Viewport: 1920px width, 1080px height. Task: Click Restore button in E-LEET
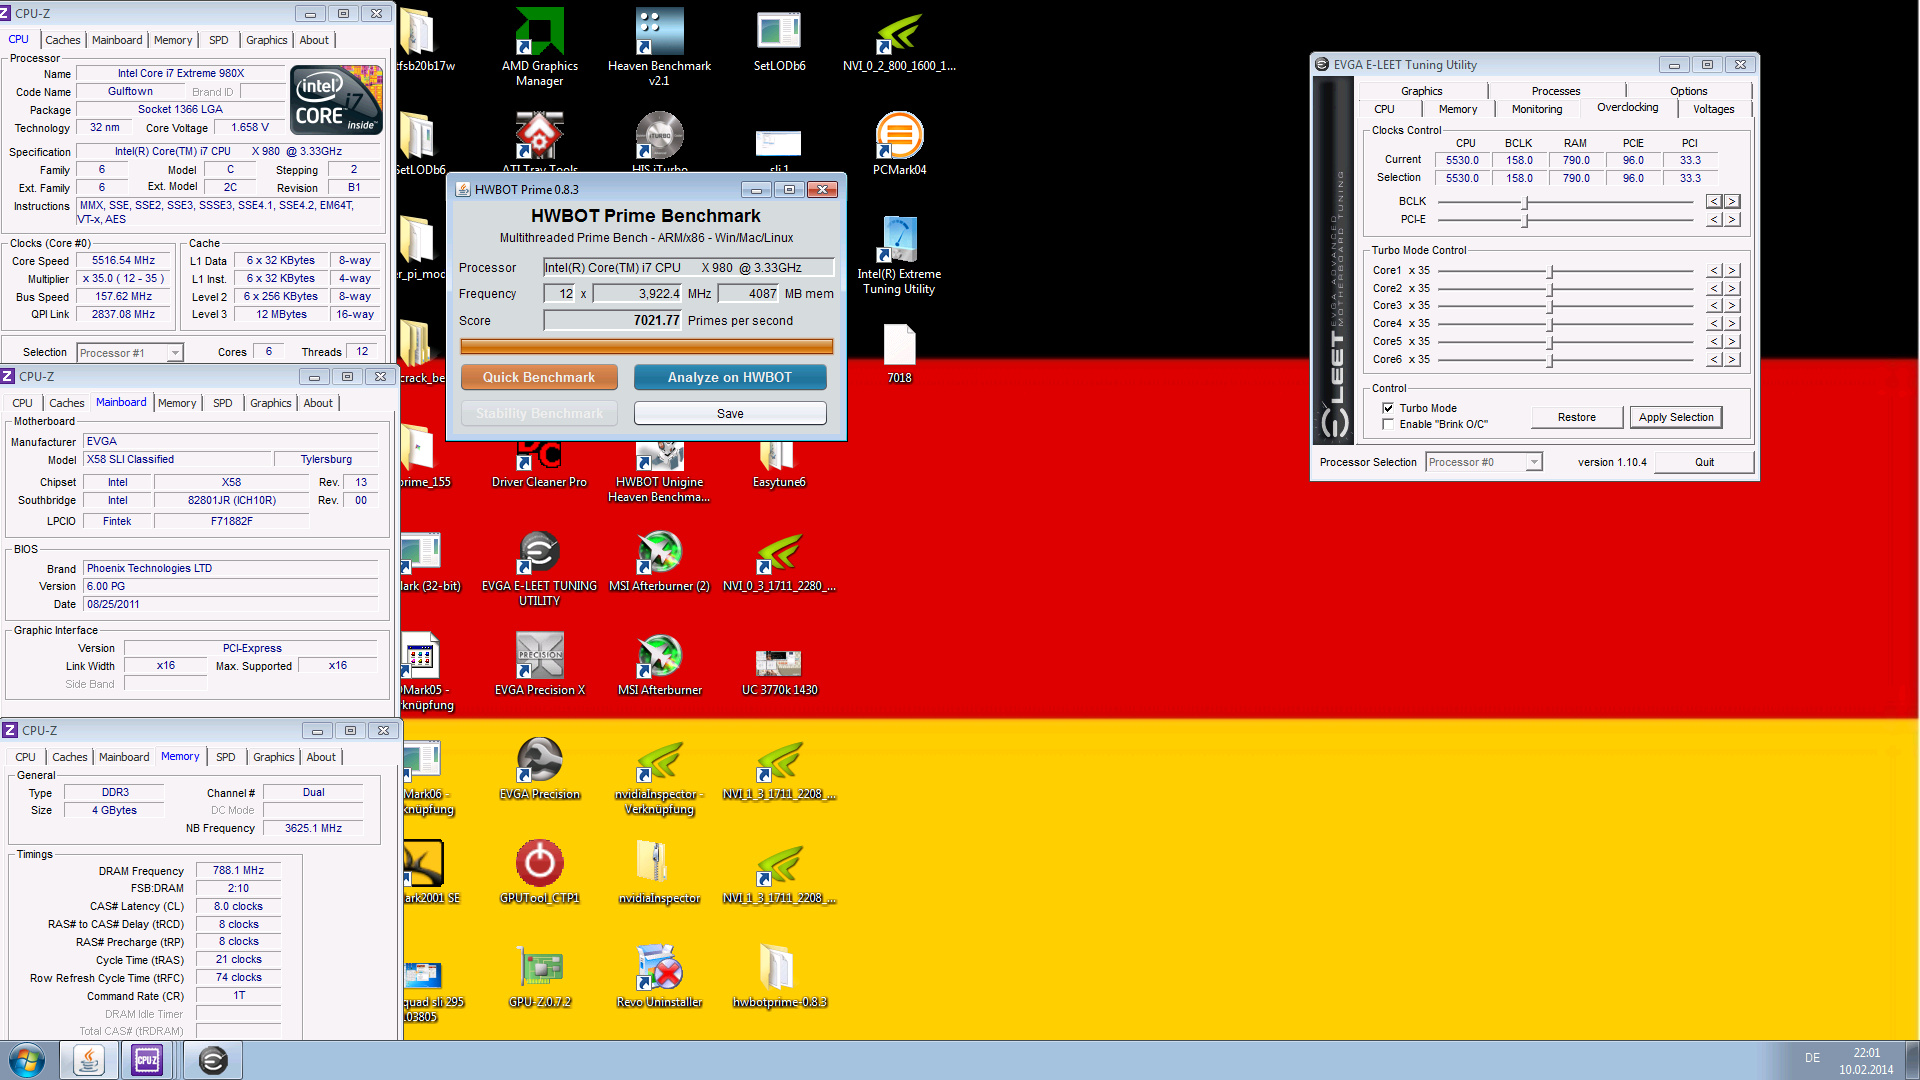coord(1576,417)
